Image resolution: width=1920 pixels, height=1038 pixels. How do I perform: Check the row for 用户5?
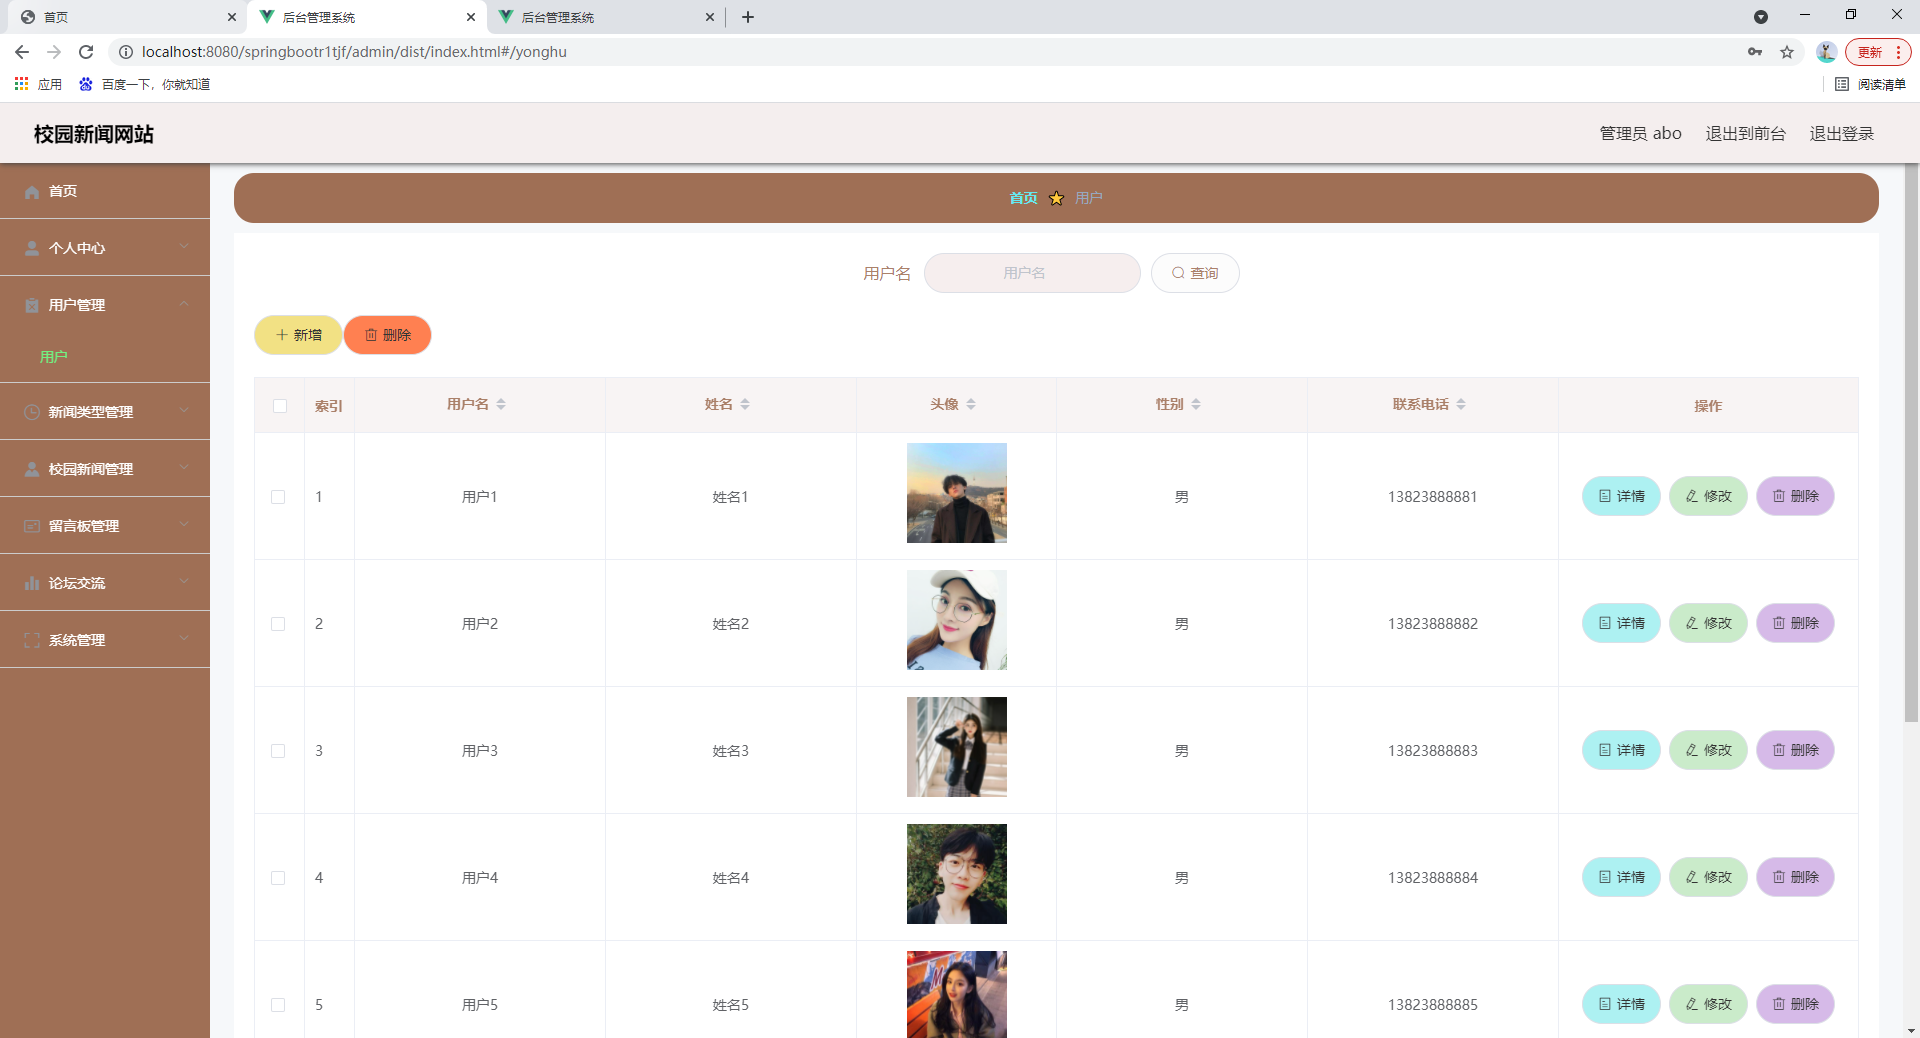point(278,1005)
